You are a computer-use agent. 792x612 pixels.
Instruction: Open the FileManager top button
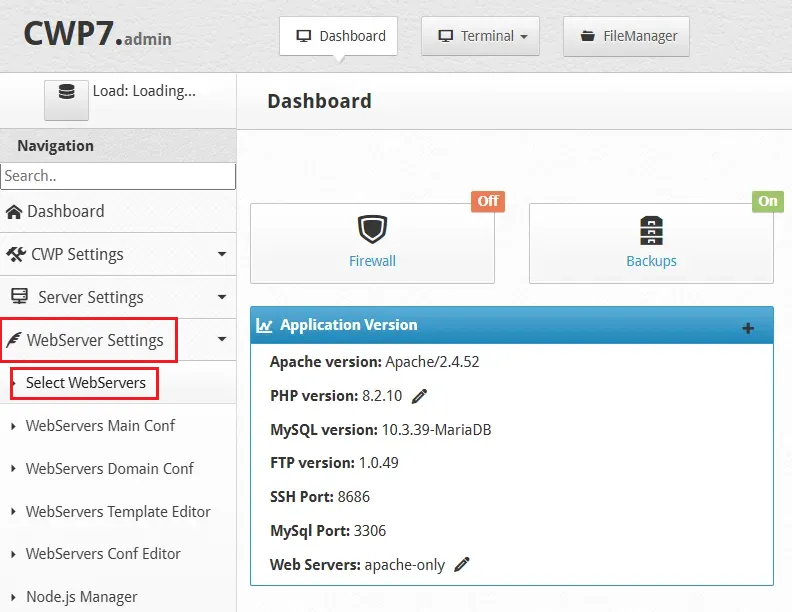coord(626,36)
